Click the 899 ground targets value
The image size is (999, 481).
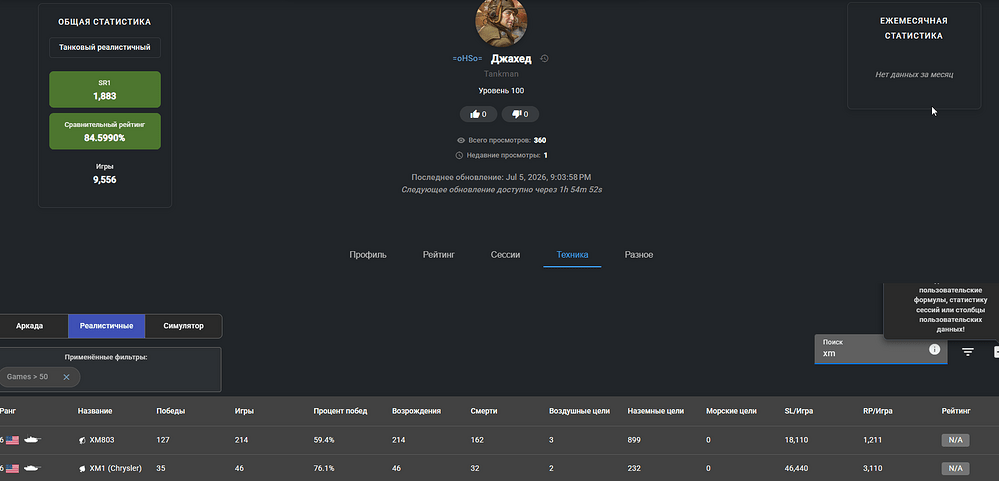pyautogui.click(x=634, y=440)
